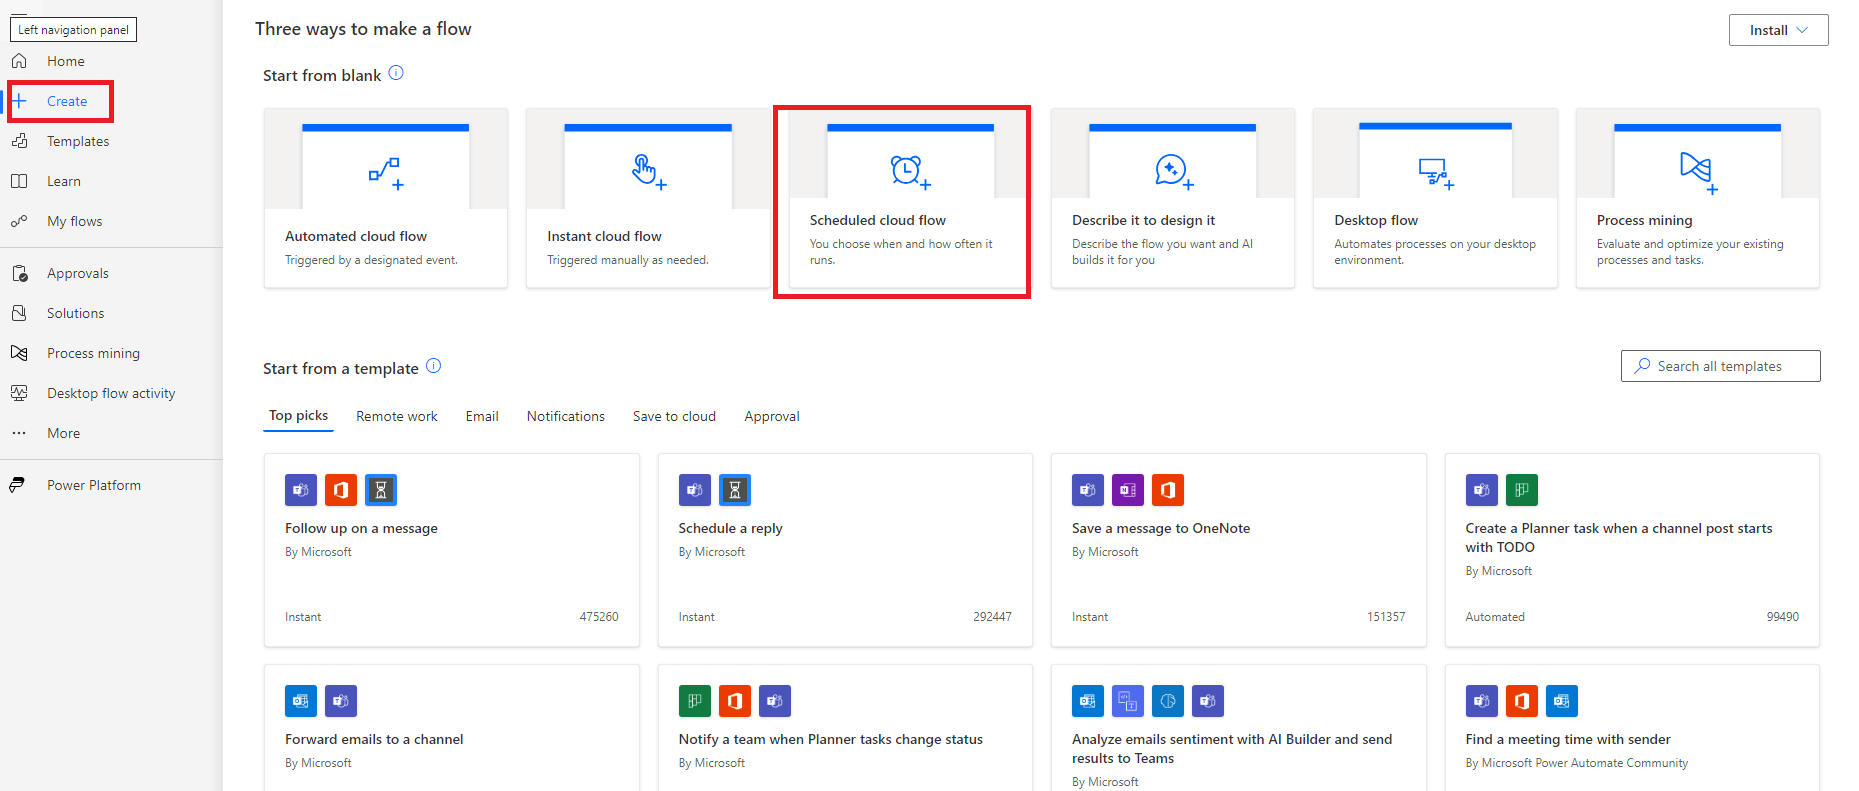The image size is (1859, 791).
Task: Switch to the Remote work tab
Action: (397, 416)
